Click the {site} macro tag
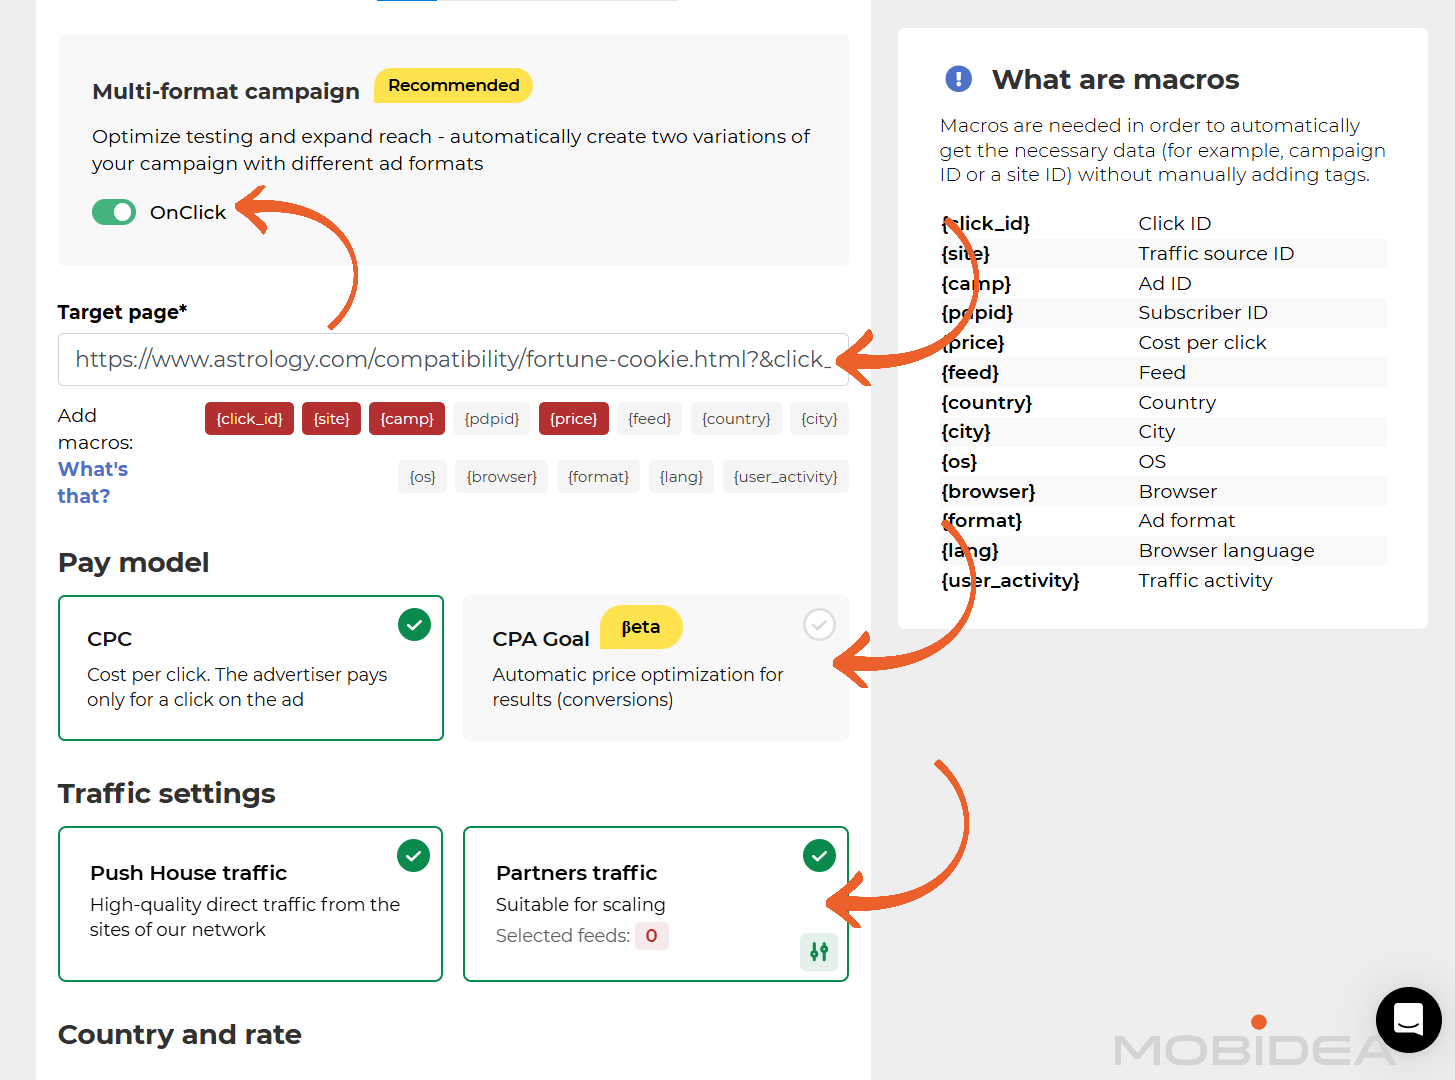This screenshot has height=1080, width=1455. tap(331, 419)
